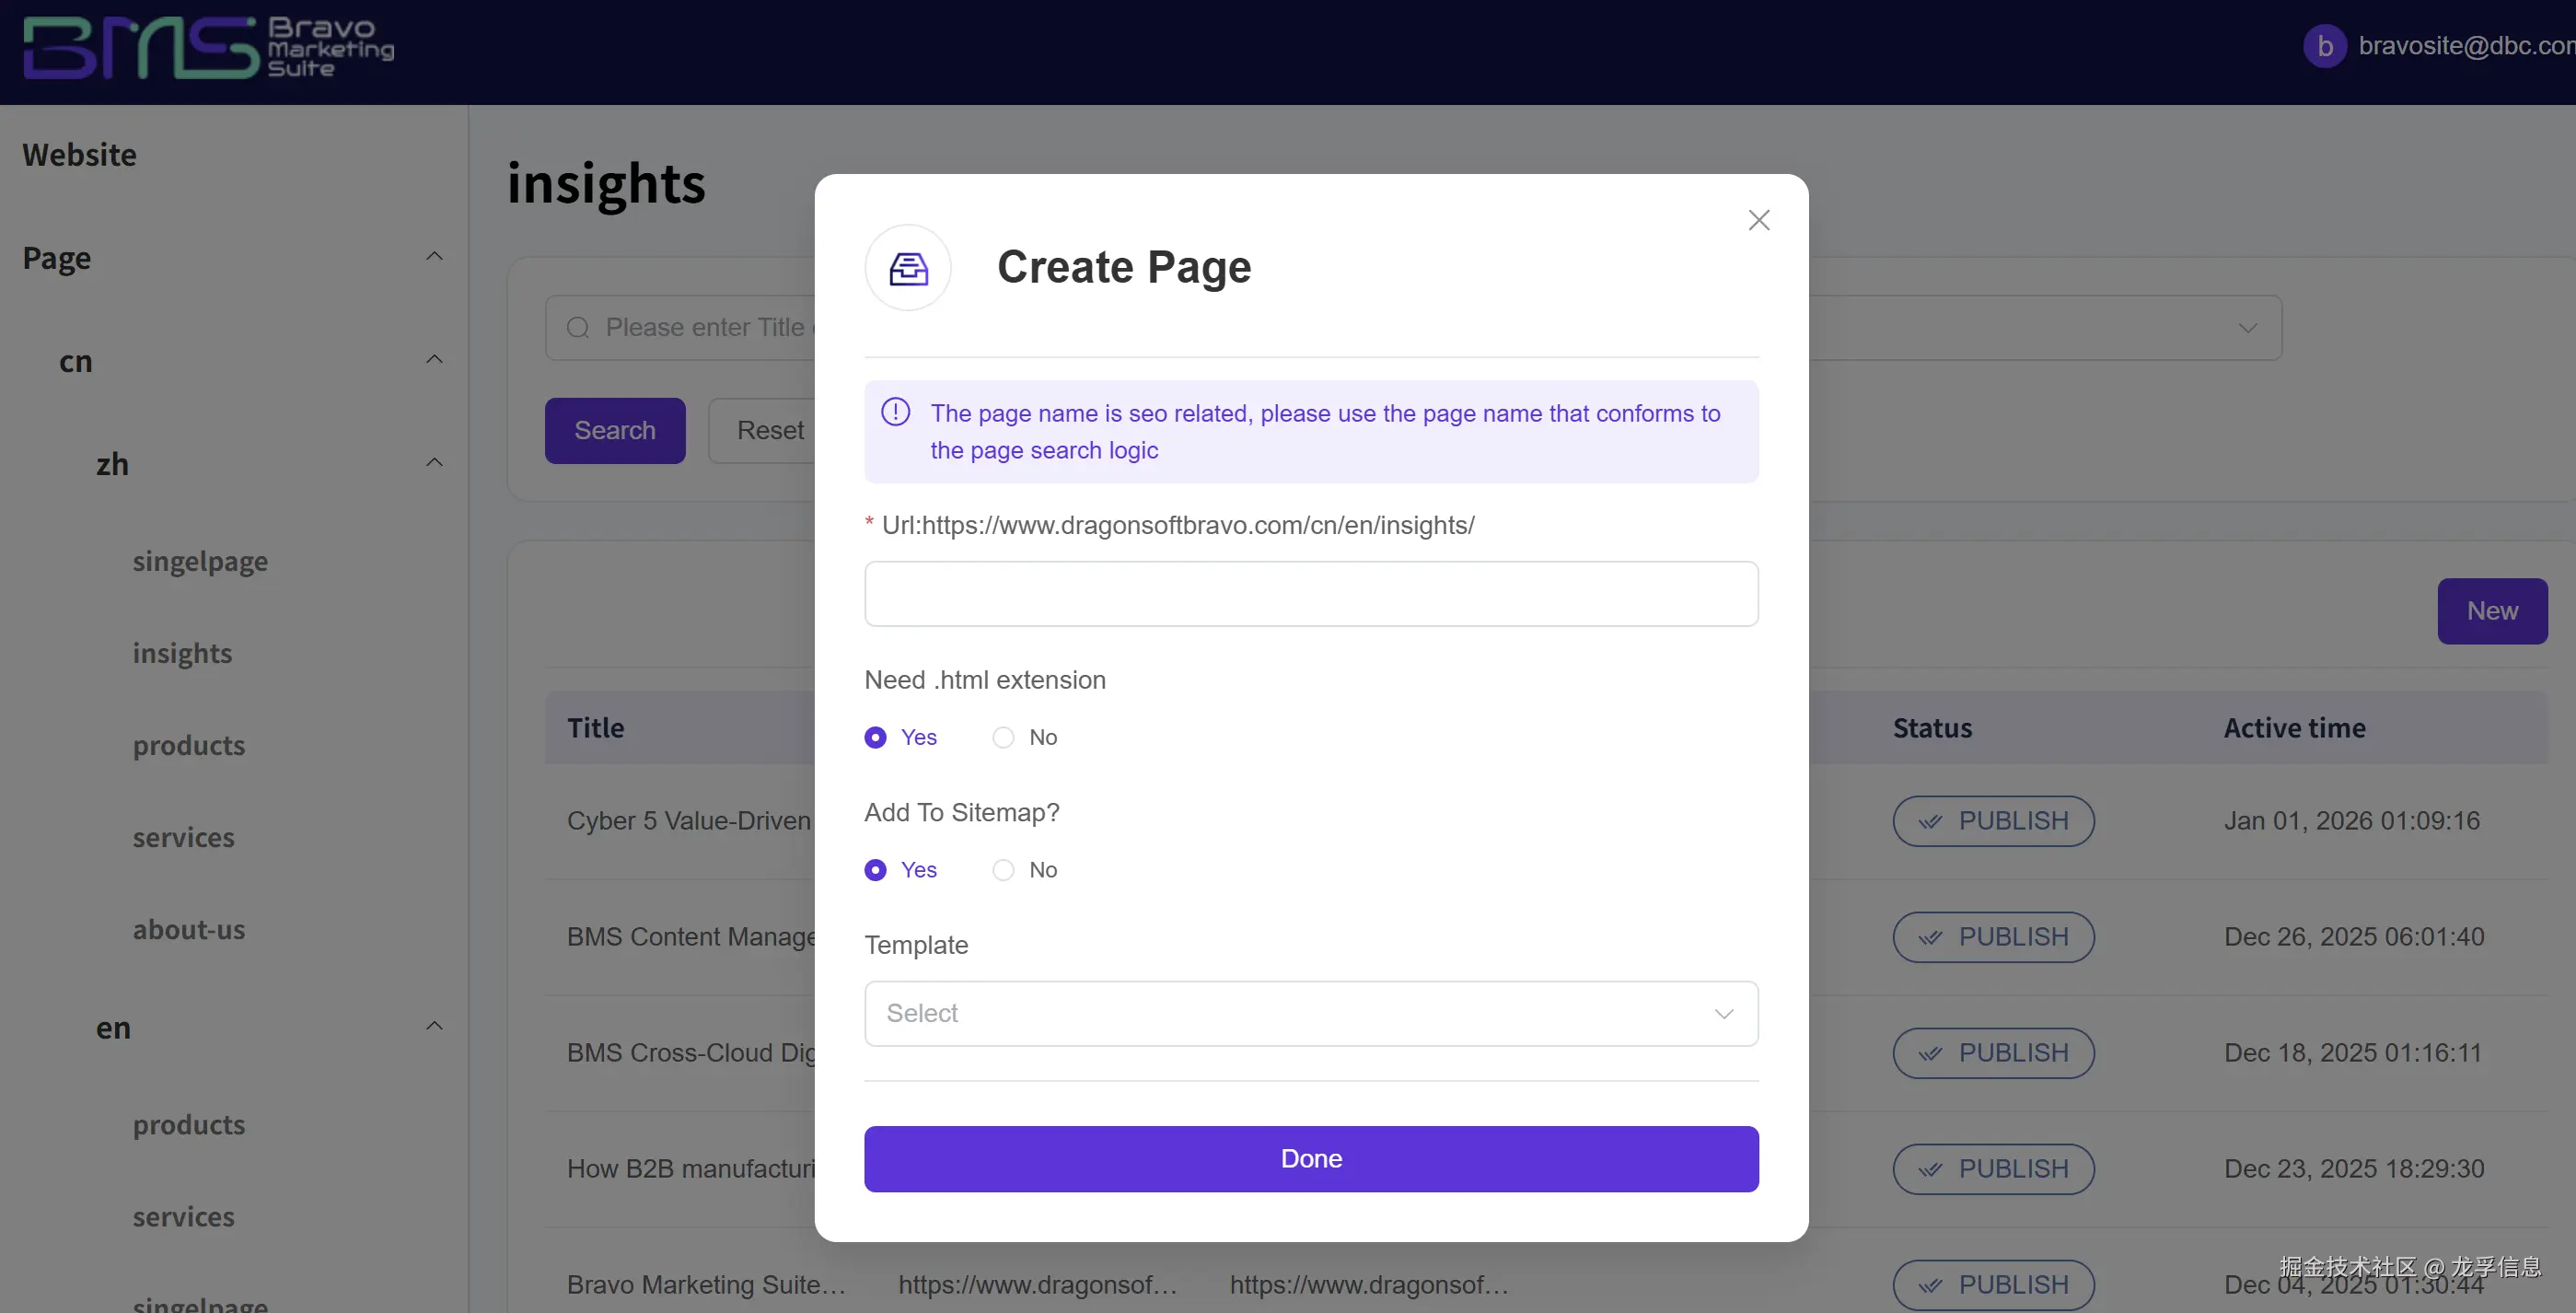Open the Template select dropdown
The width and height of the screenshot is (2576, 1313).
click(1310, 1014)
